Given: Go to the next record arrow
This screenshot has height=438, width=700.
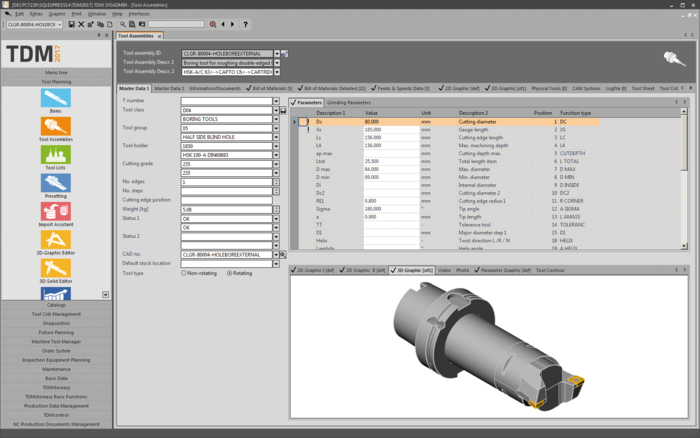Looking at the screenshot, I should 233,25.
